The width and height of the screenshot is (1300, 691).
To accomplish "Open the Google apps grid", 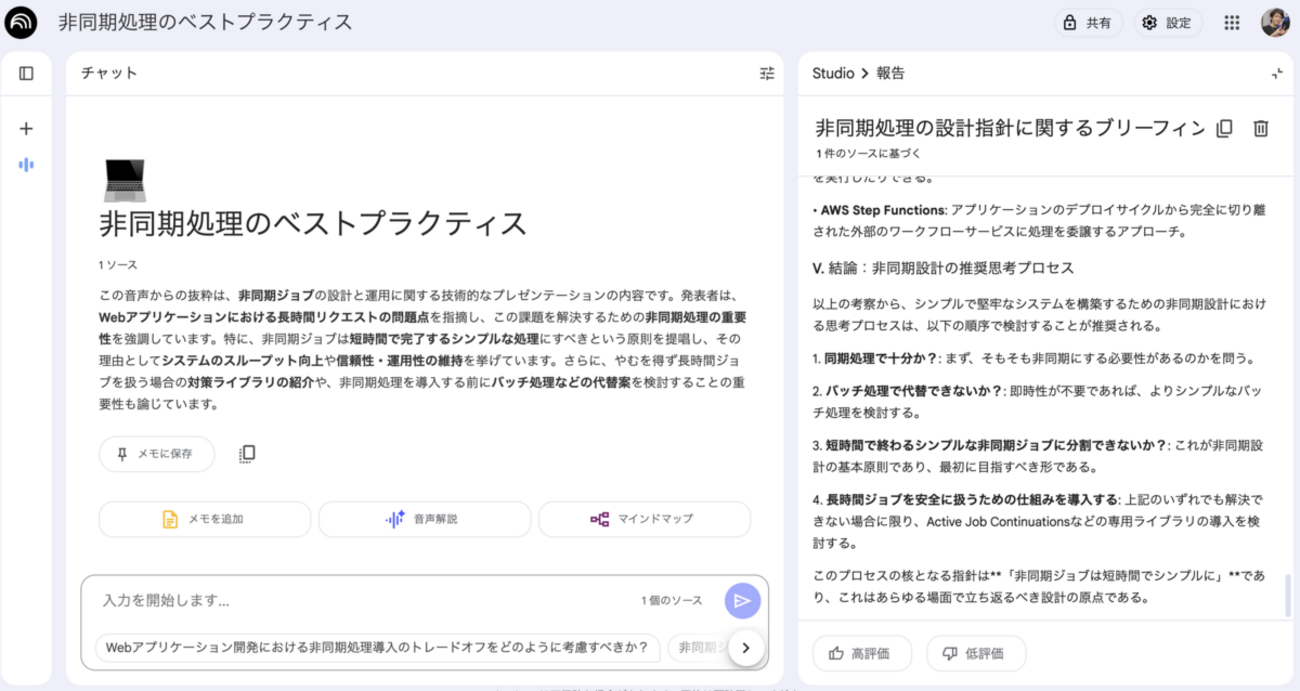I will [1232, 22].
